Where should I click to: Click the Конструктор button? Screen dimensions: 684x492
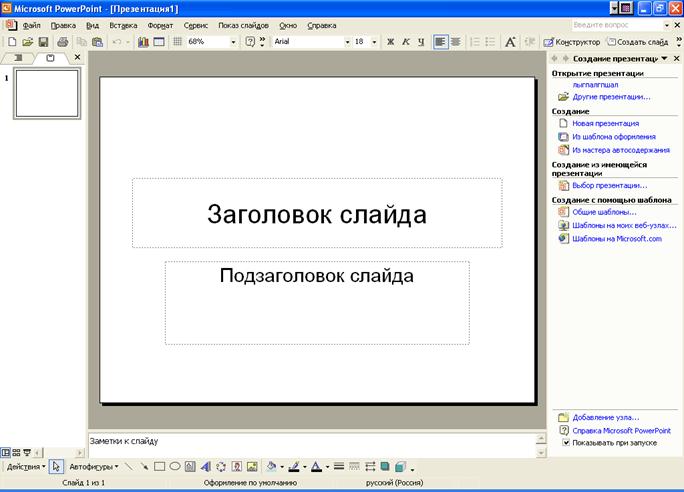[x=572, y=42]
